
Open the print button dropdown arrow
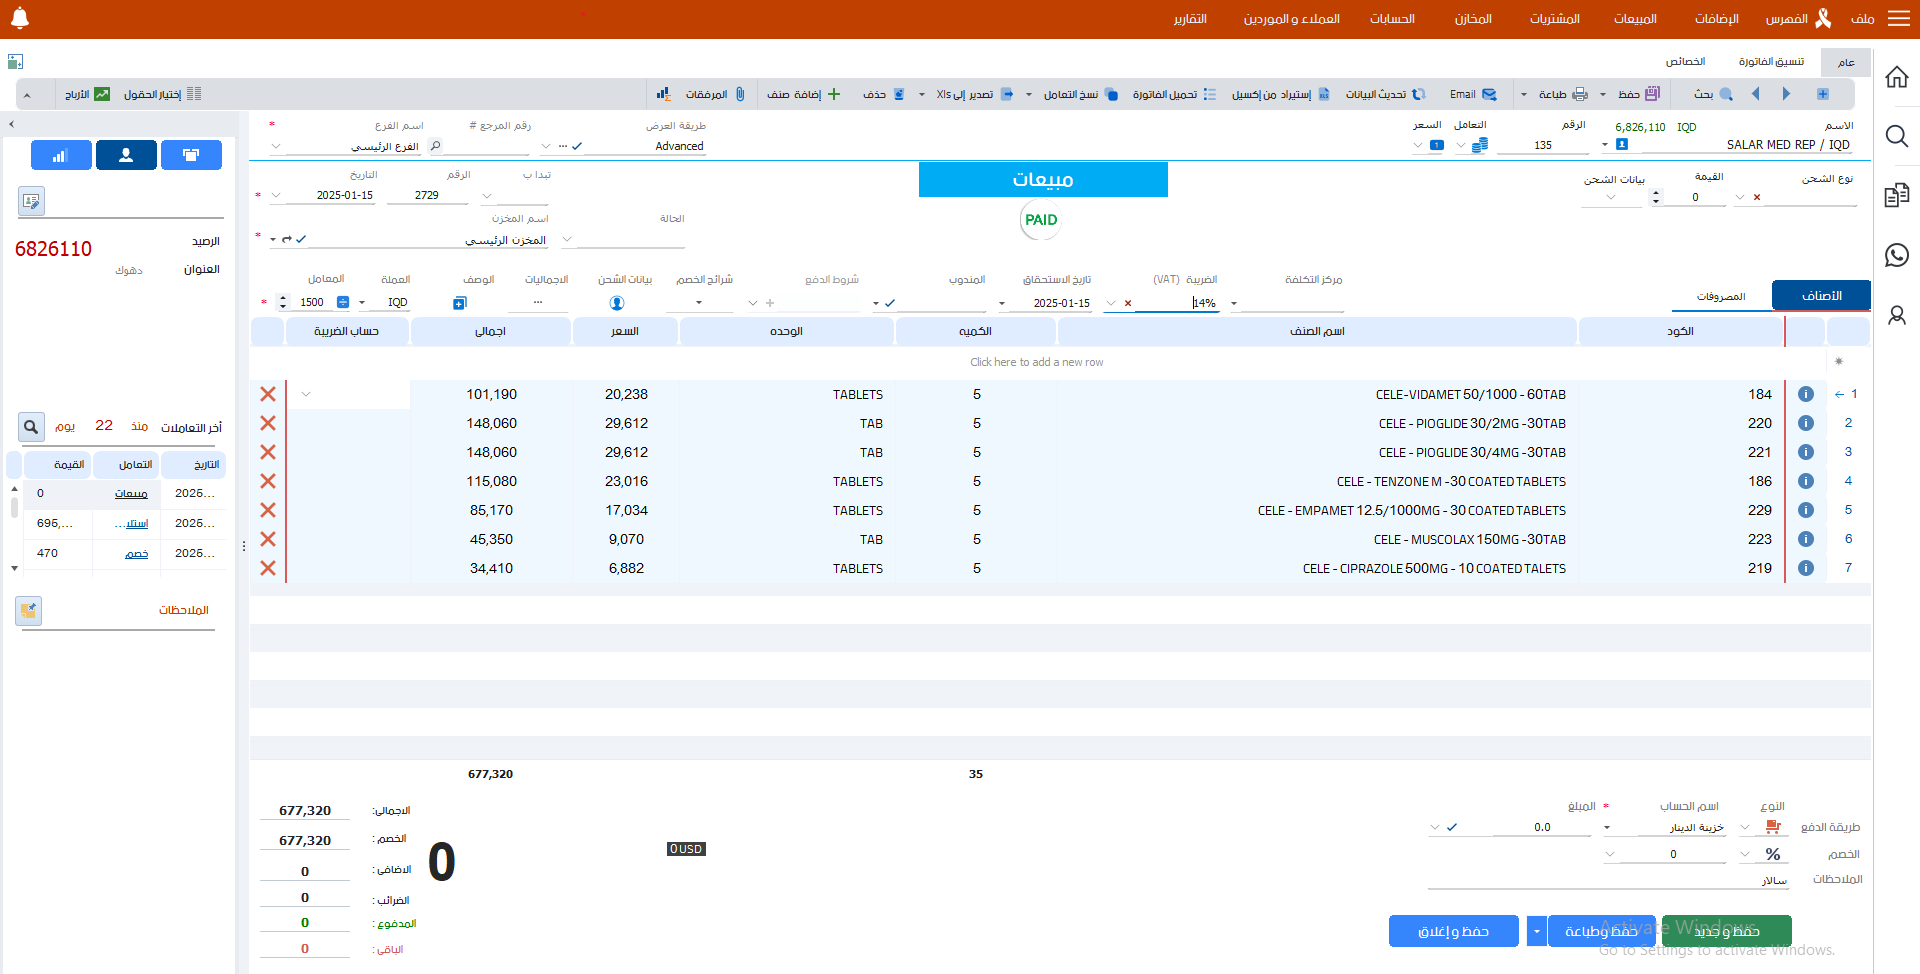[1523, 94]
